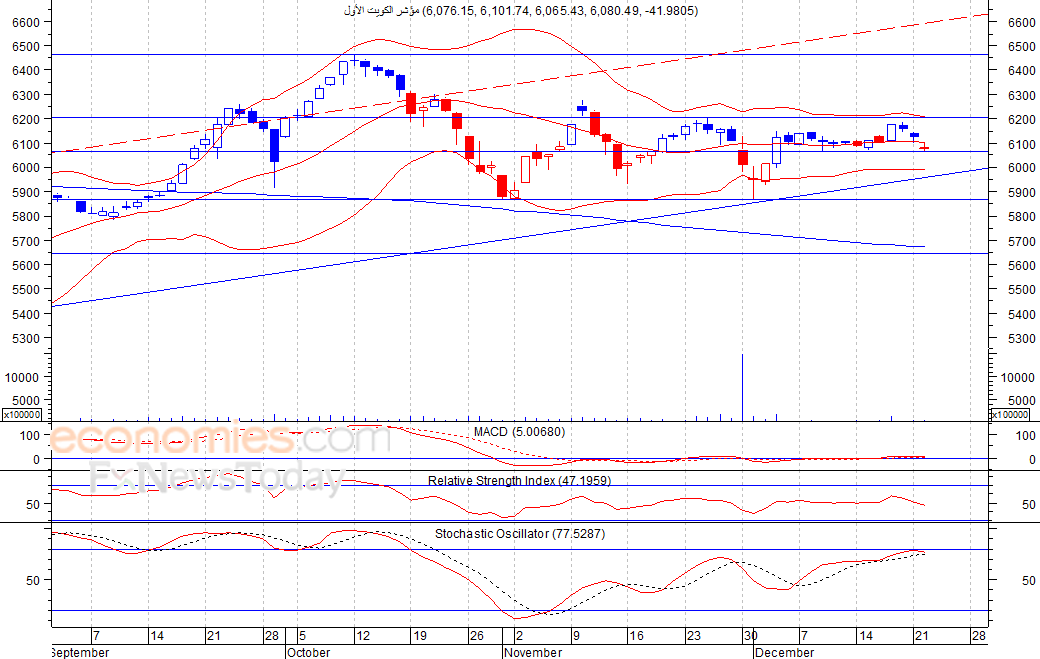Click the 6600 price level on right axis
This screenshot has height=659, width=1040.
1021,23
